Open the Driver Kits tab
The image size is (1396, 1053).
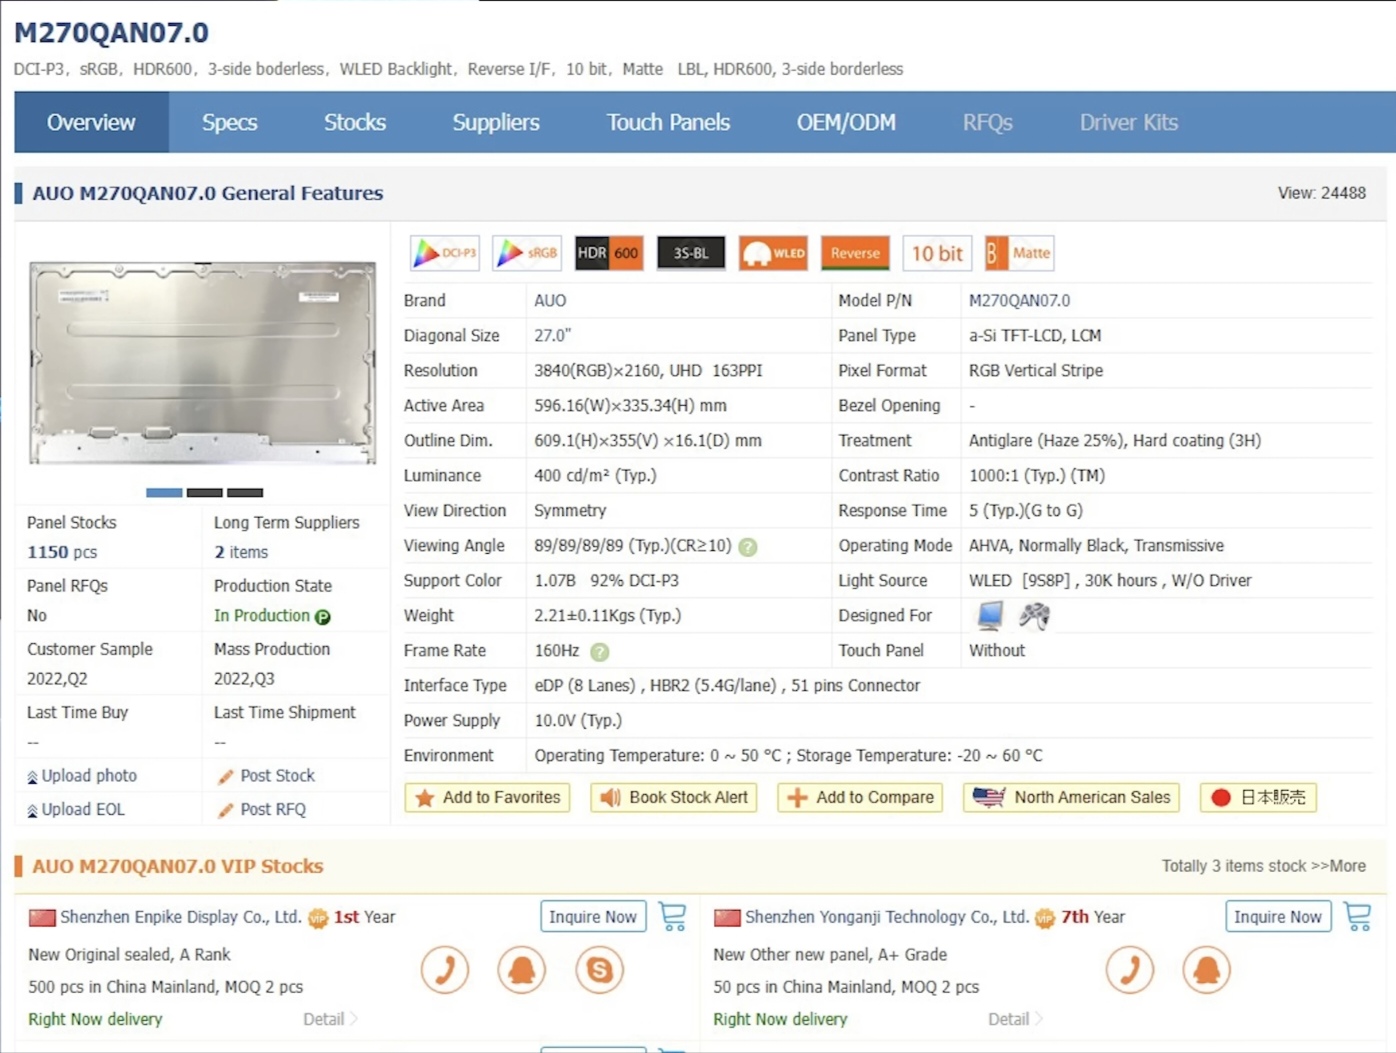point(1129,122)
